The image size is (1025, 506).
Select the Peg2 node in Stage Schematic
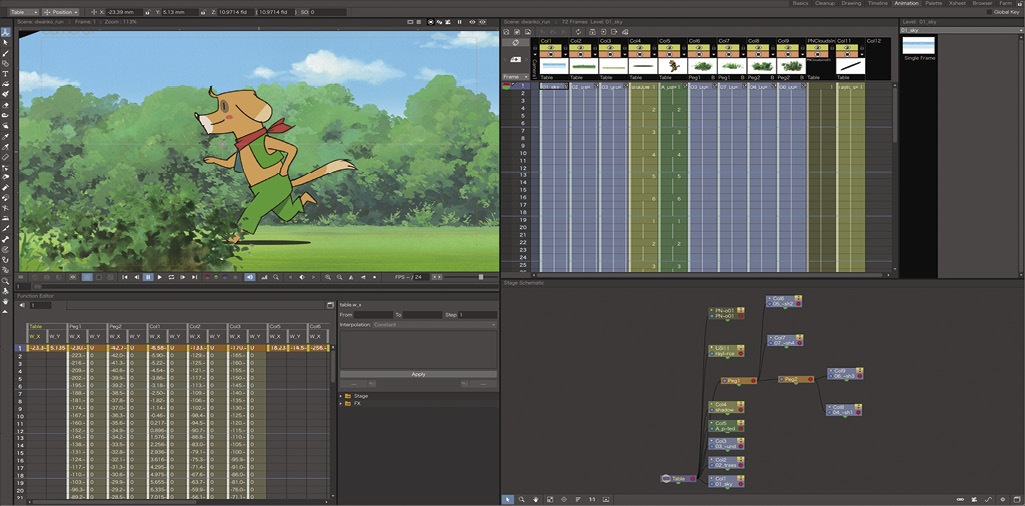796,379
